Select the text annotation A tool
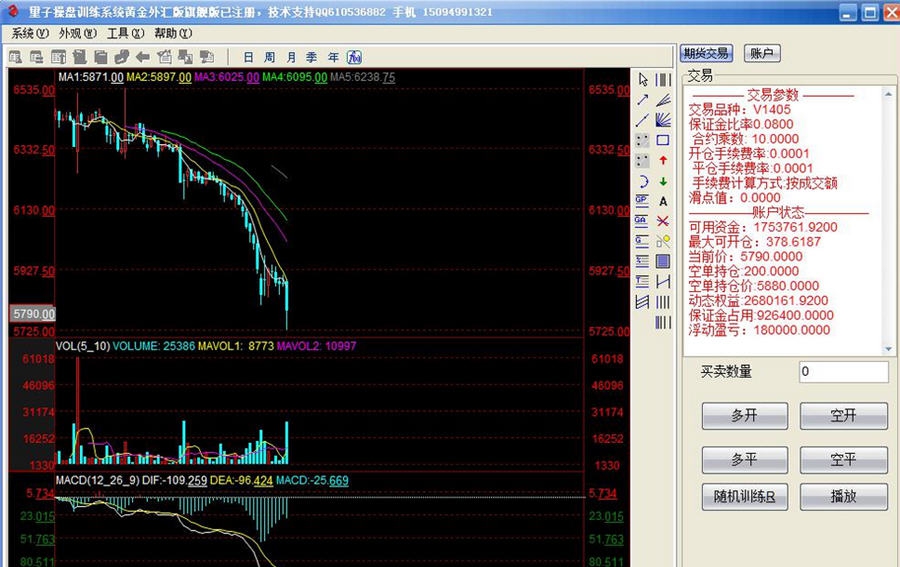This screenshot has height=567, width=900. (x=663, y=201)
